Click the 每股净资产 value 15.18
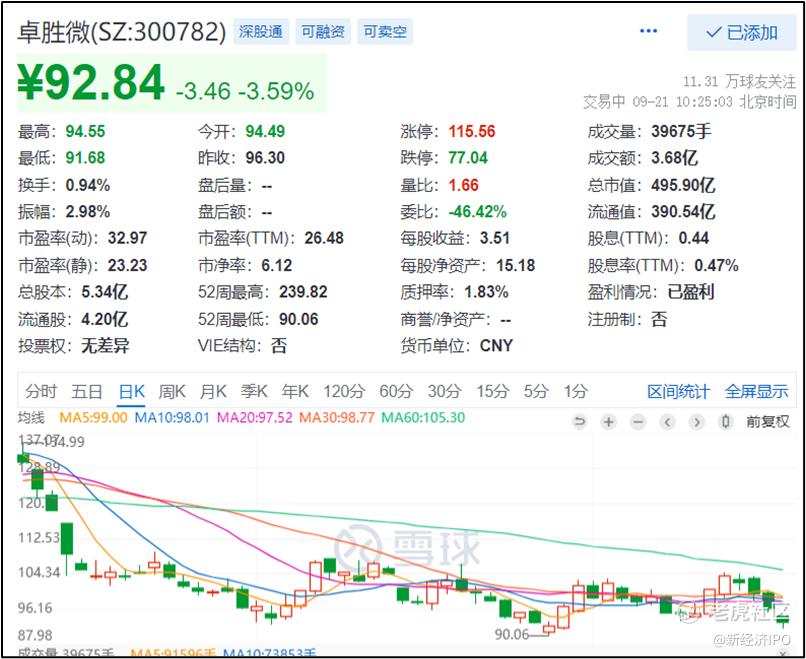Viewport: 806px width, 659px height. click(516, 265)
